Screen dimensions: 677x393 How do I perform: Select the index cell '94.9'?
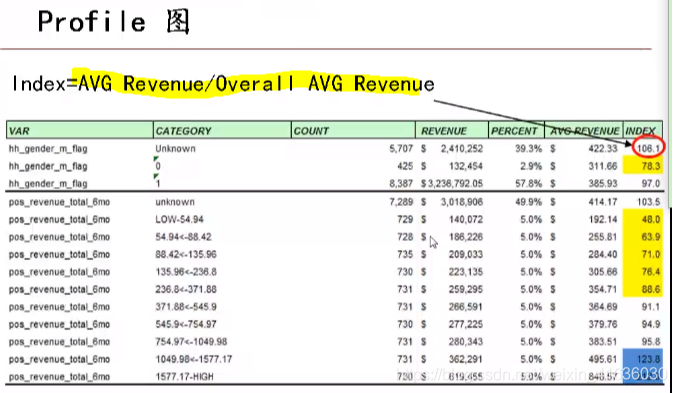pyautogui.click(x=651, y=324)
